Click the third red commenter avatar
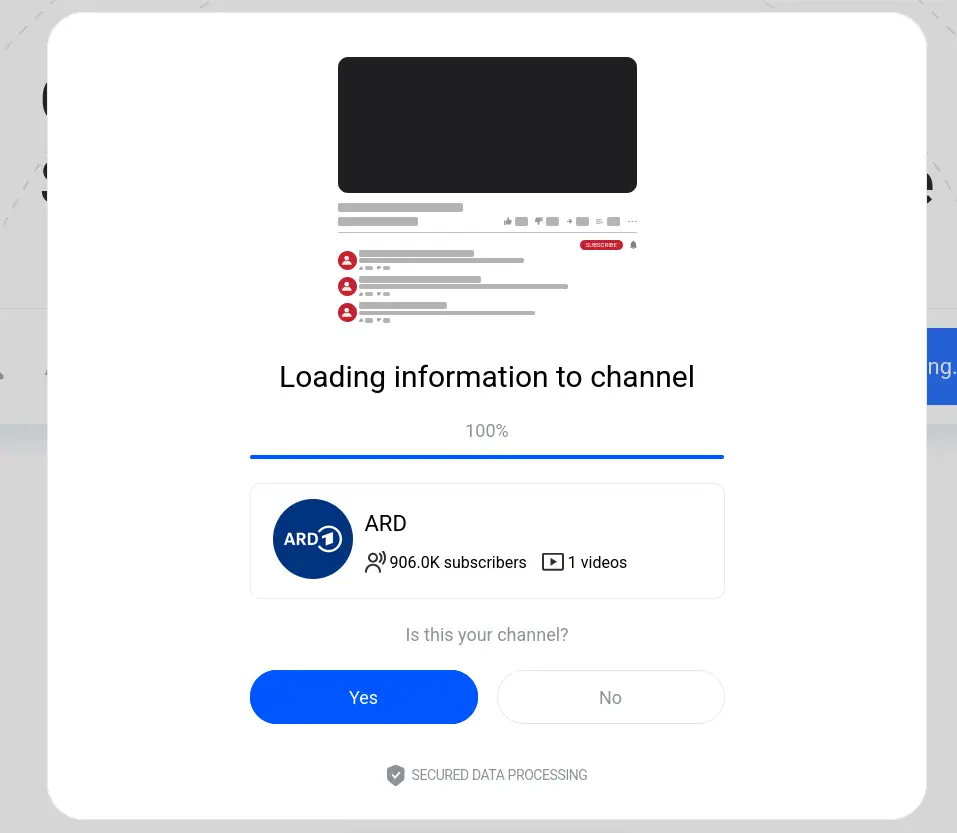Screen dimensions: 957x833 [347, 312]
